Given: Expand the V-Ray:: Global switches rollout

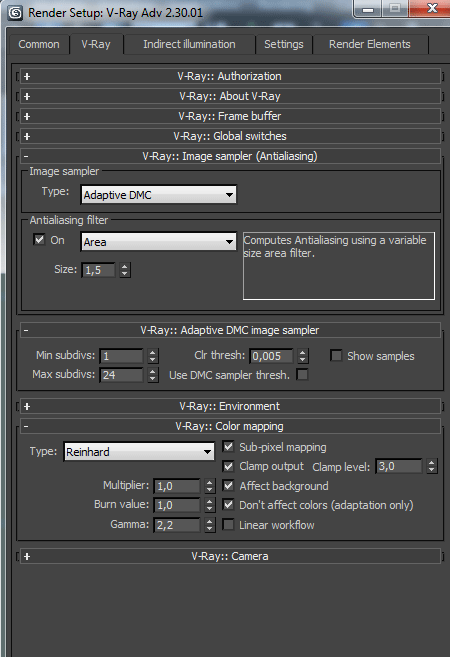Looking at the screenshot, I should (x=230, y=136).
